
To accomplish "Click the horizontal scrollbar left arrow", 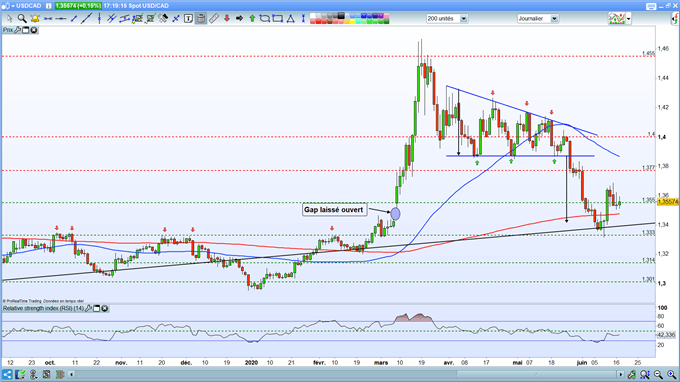I will click(72, 374).
